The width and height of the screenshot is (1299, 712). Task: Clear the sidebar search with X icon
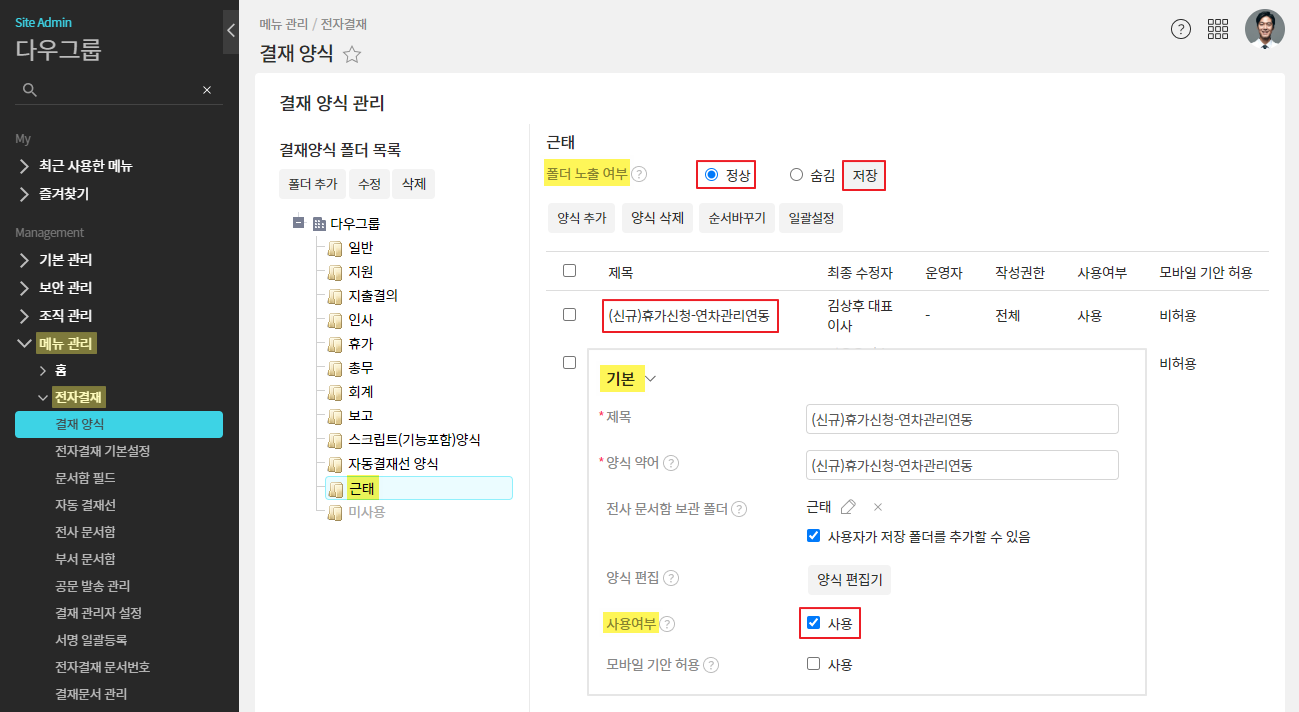pyautogui.click(x=207, y=90)
